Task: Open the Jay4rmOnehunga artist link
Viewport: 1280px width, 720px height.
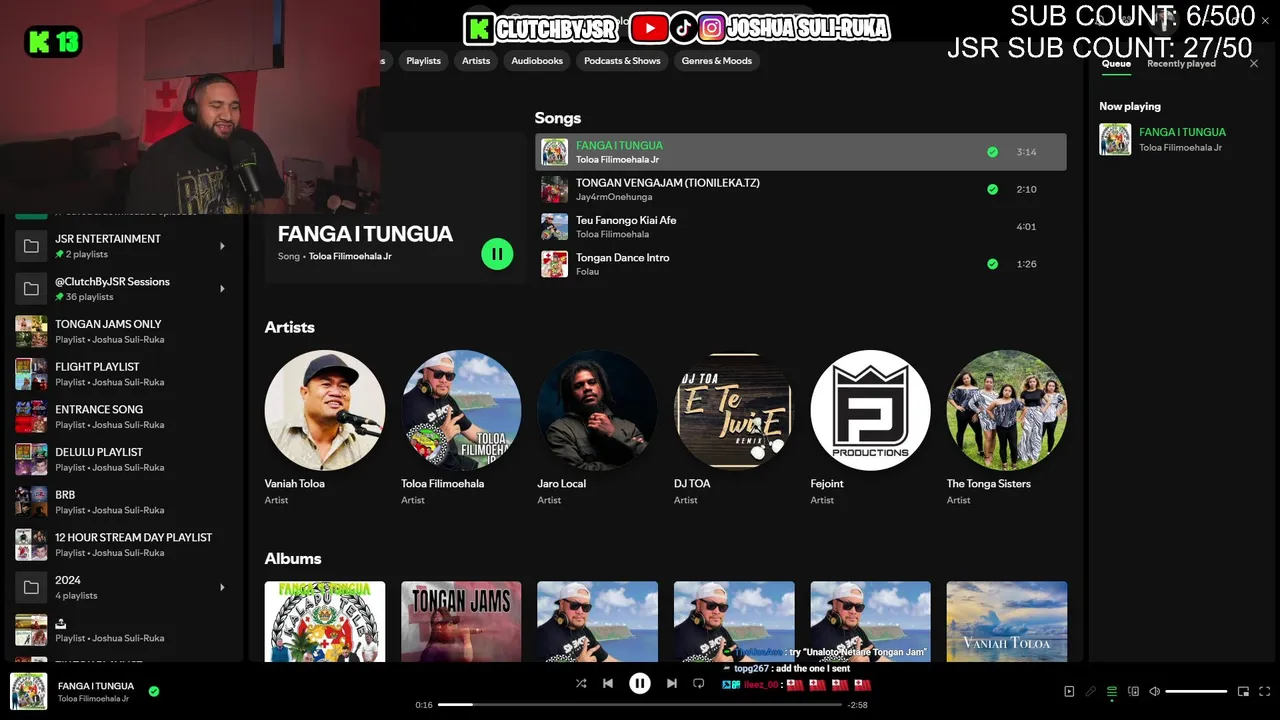Action: tap(614, 197)
